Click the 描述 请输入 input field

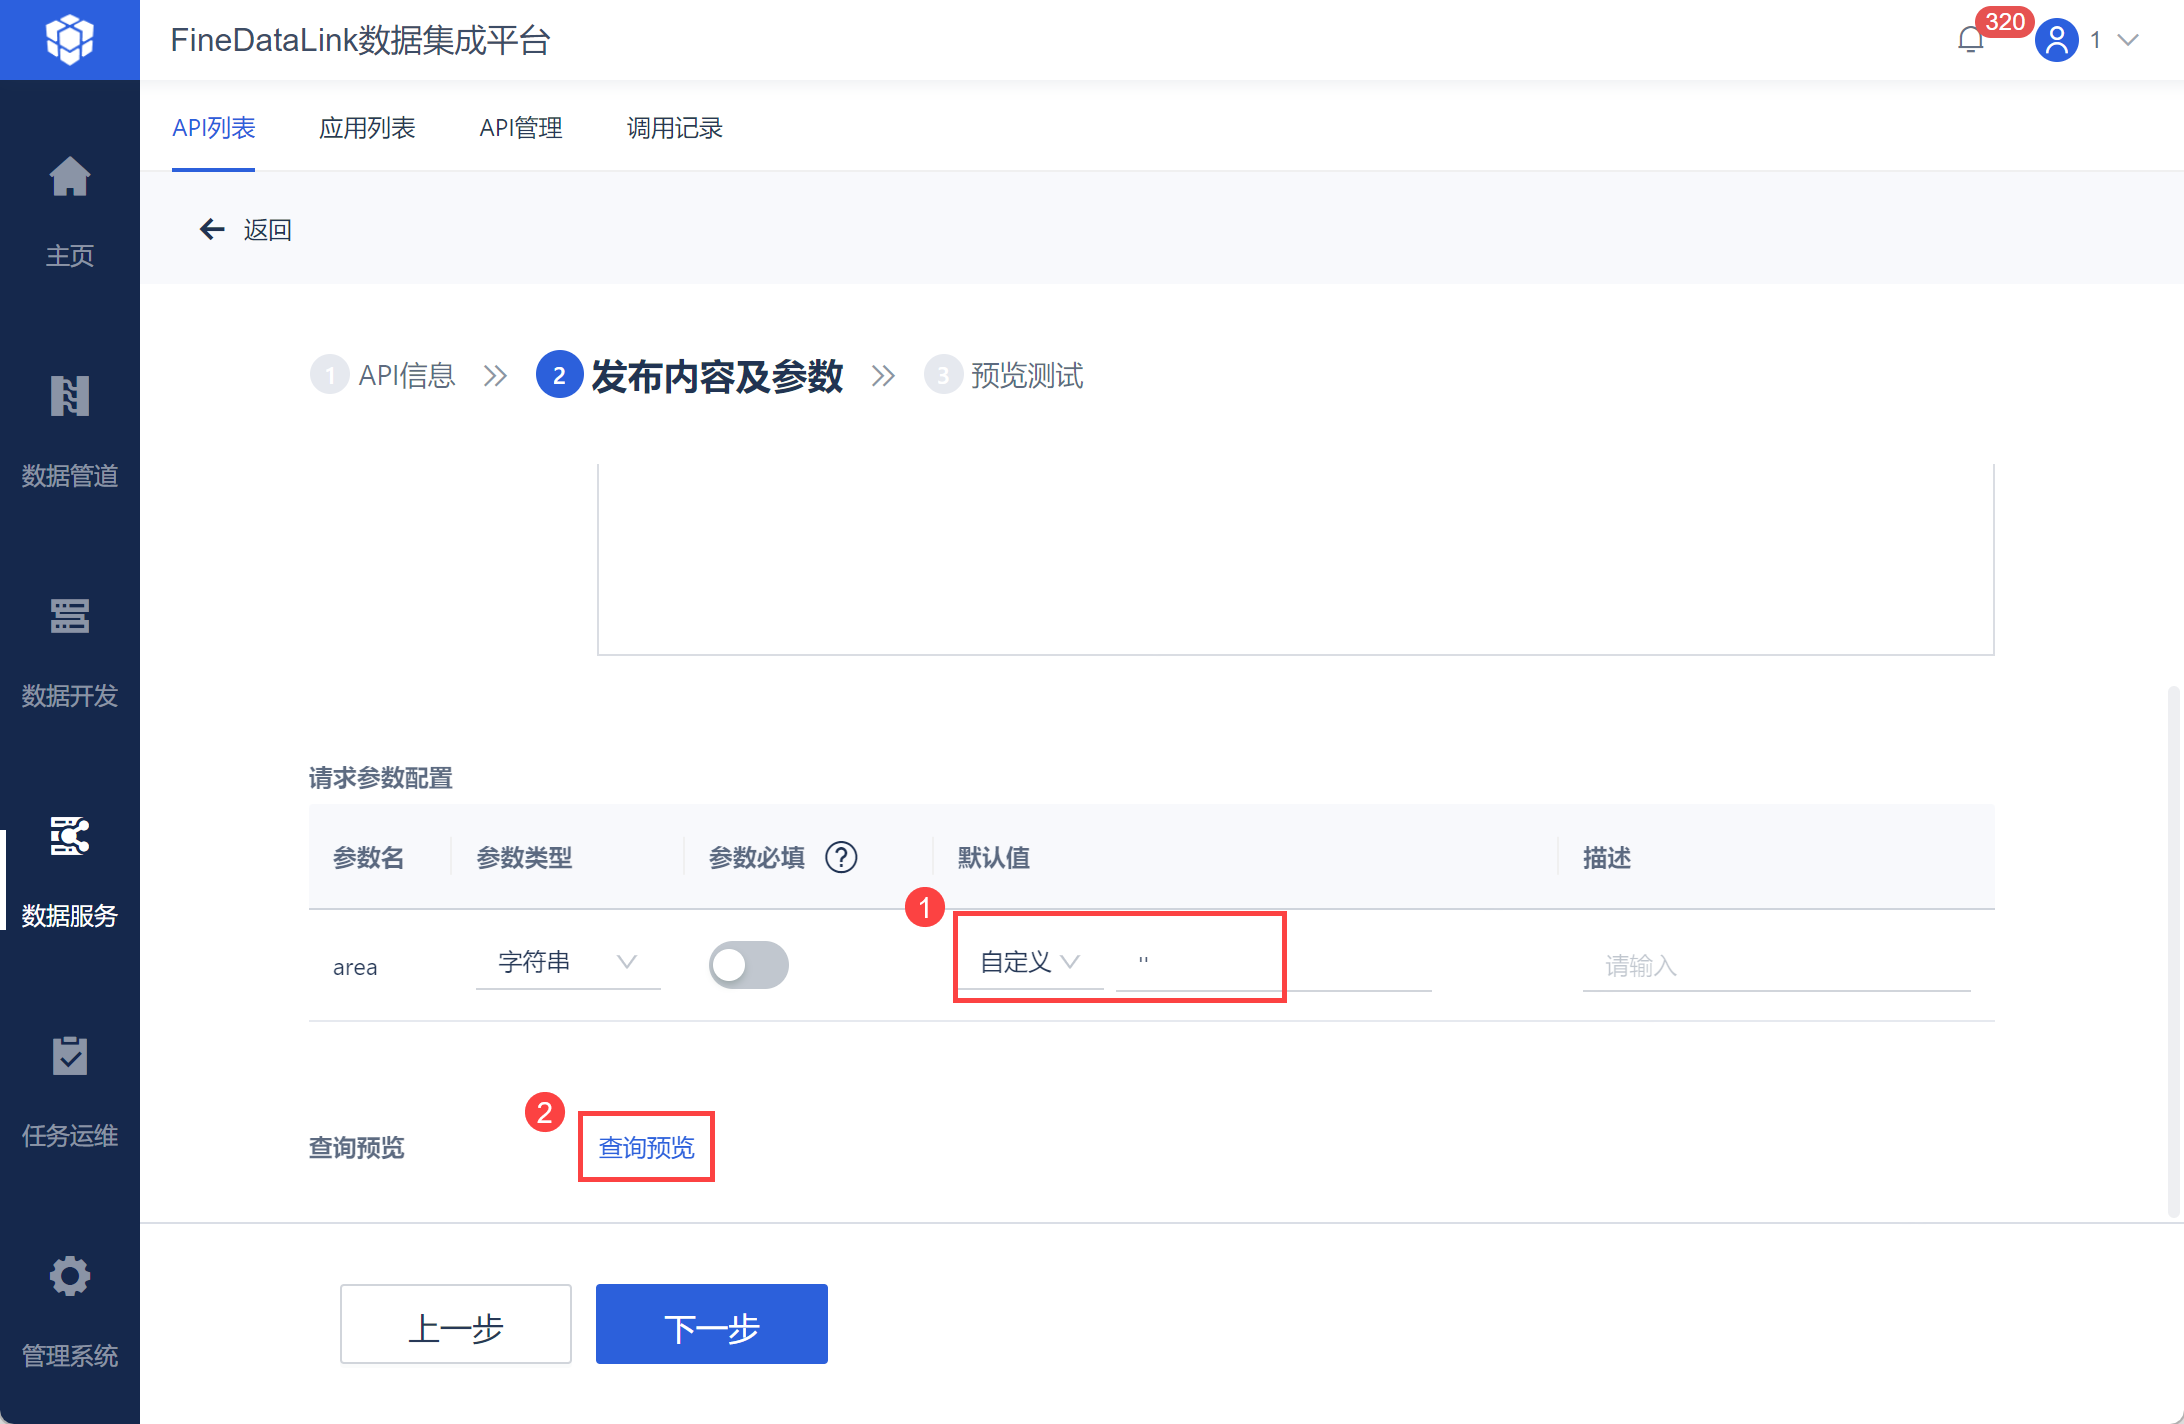point(1775,966)
